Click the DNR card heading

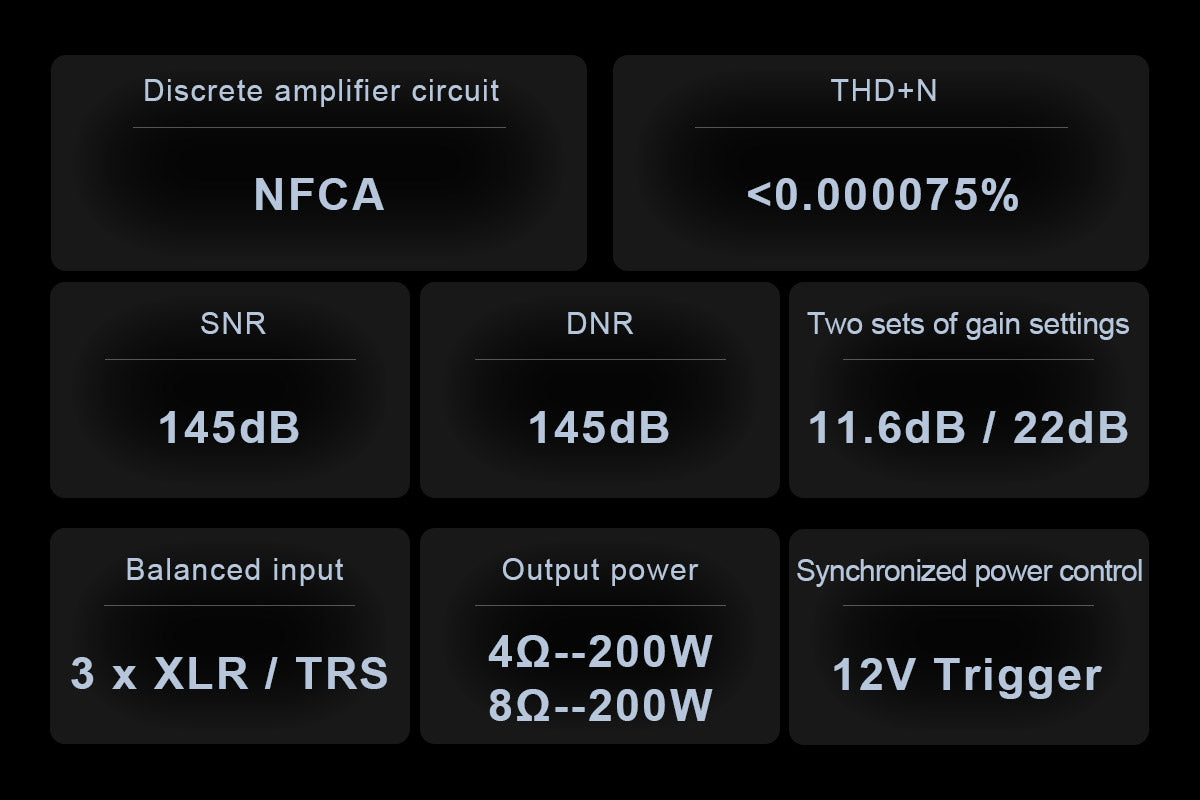pyautogui.click(x=600, y=323)
